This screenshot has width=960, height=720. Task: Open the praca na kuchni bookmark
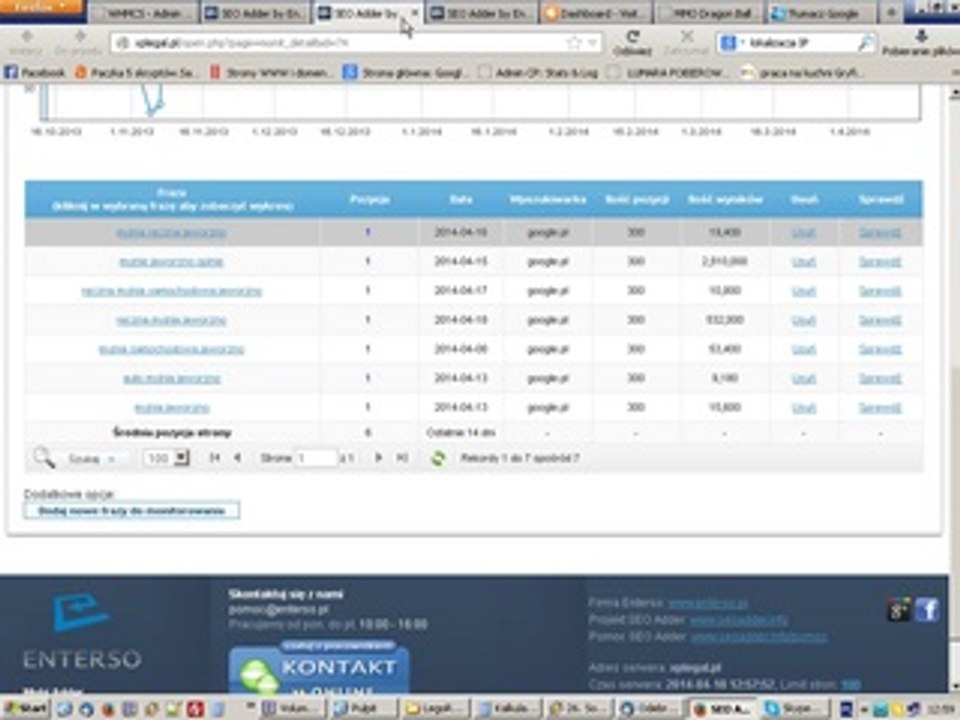click(801, 72)
